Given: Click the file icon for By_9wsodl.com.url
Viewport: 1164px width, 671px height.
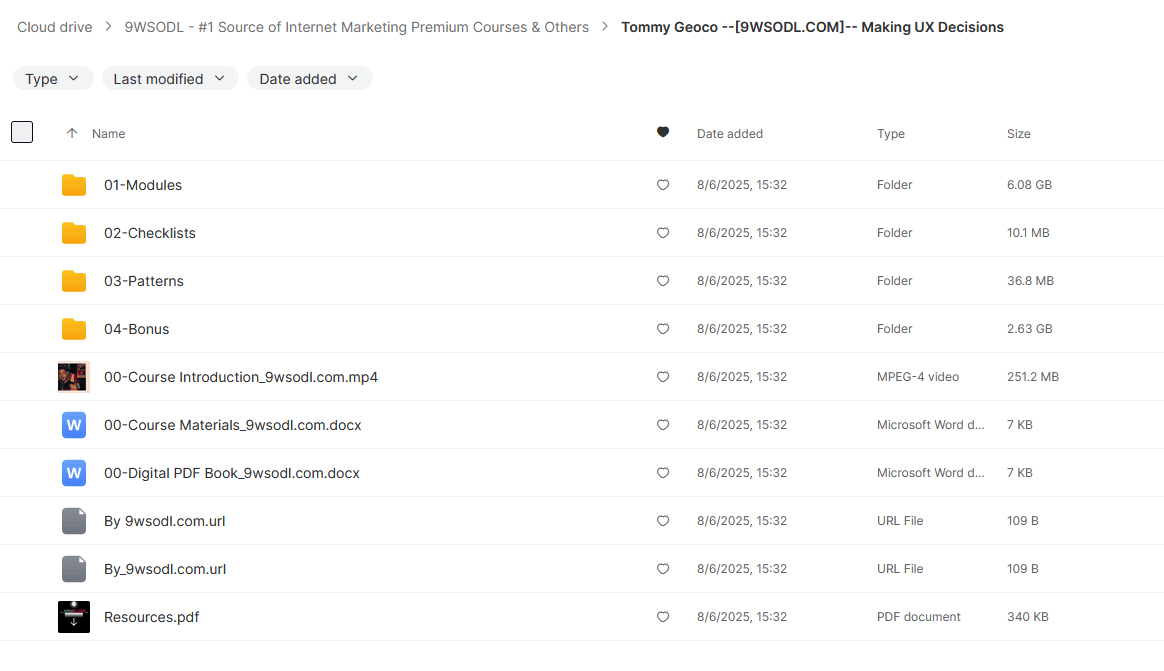Looking at the screenshot, I should point(74,569).
